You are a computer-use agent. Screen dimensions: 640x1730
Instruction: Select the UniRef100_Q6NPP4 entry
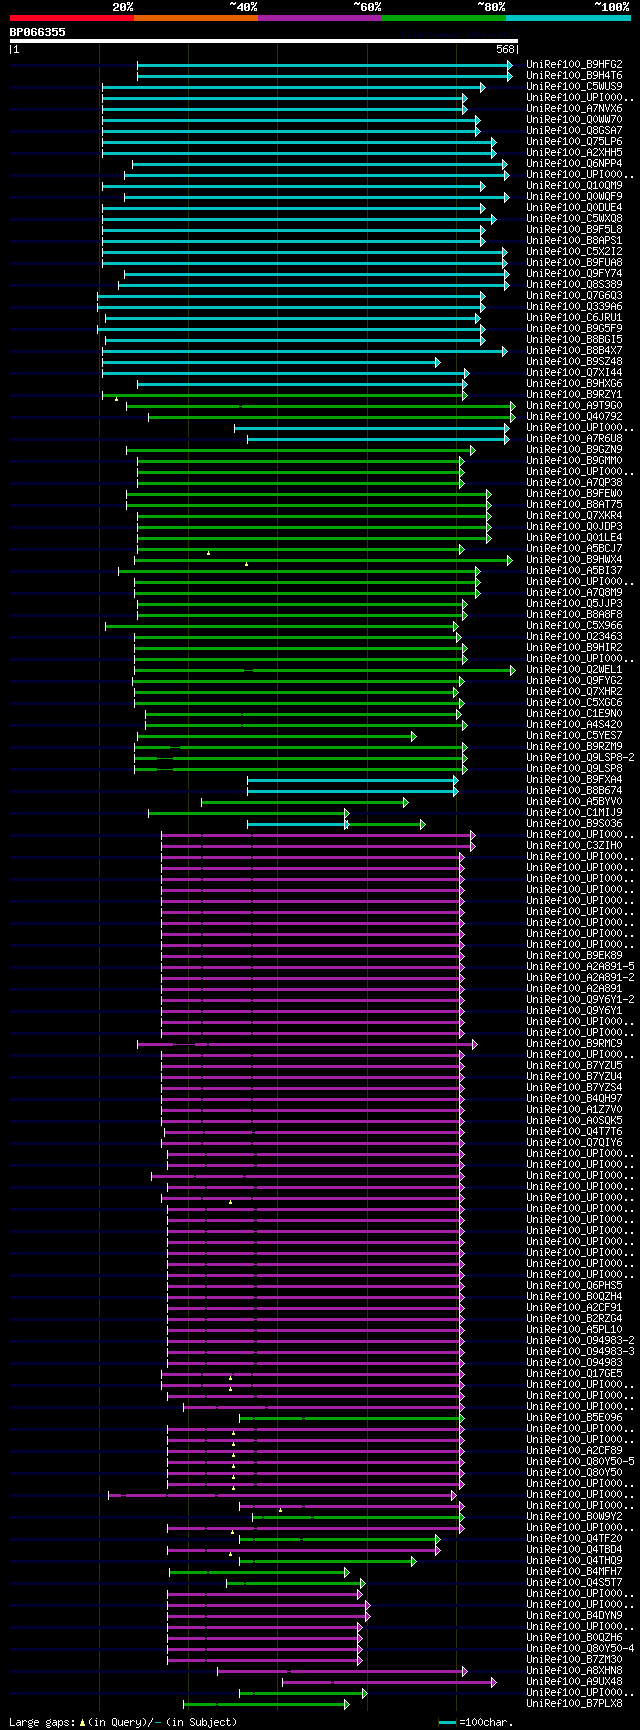[x=574, y=163]
